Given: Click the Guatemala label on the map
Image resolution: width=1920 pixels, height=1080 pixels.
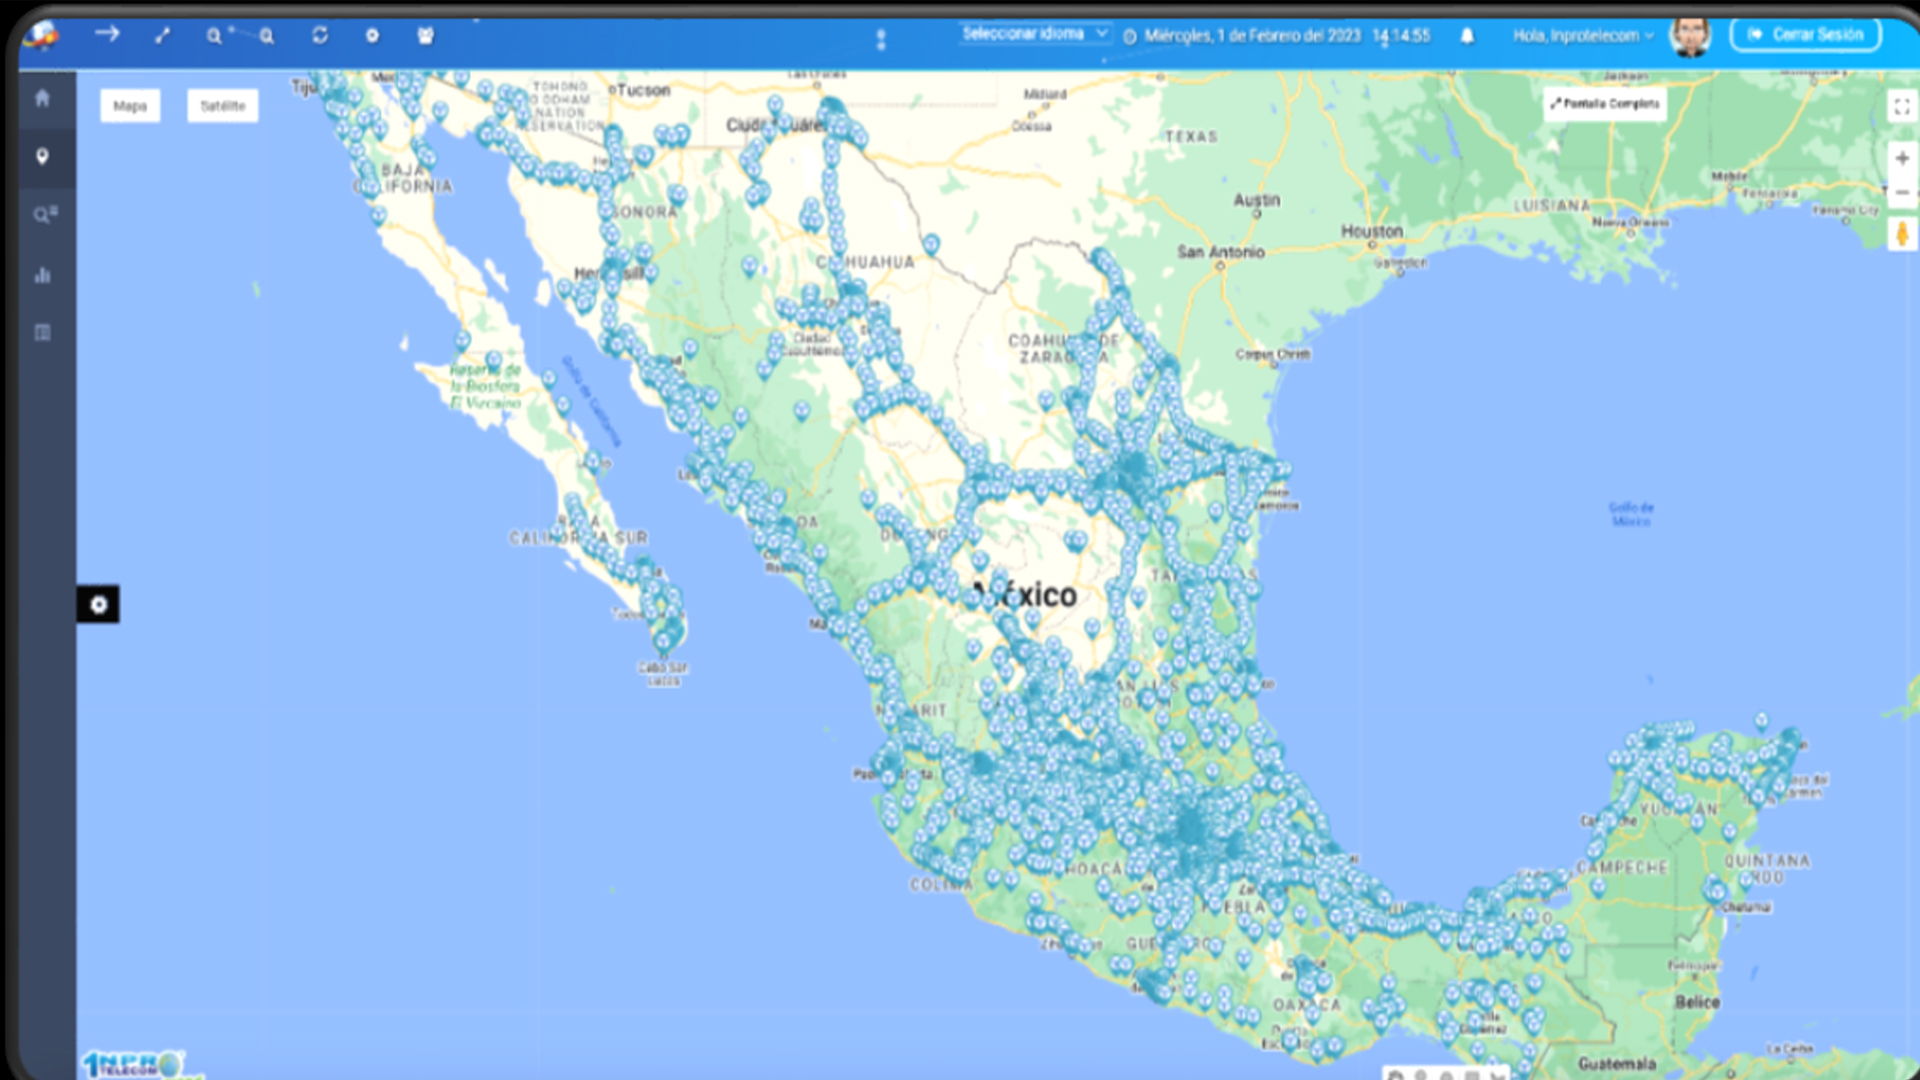Looking at the screenshot, I should [x=1616, y=1063].
